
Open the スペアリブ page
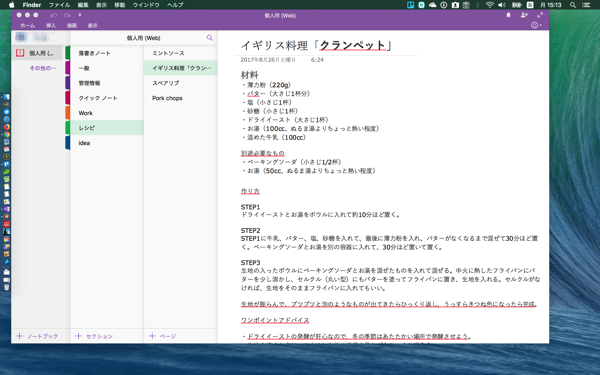[x=181, y=83]
